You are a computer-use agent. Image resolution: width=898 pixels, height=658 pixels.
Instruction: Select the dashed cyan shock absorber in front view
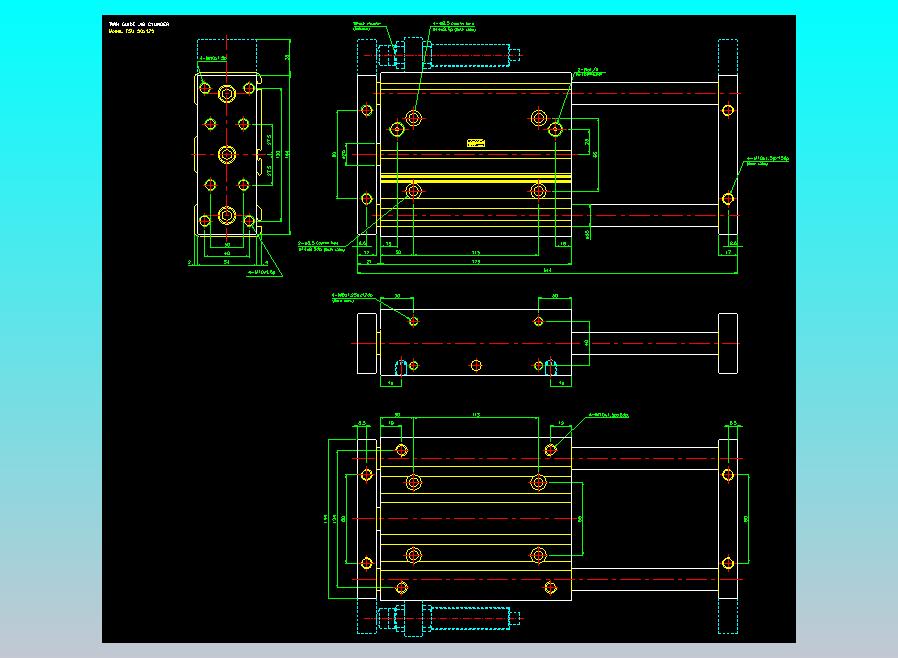[450, 55]
